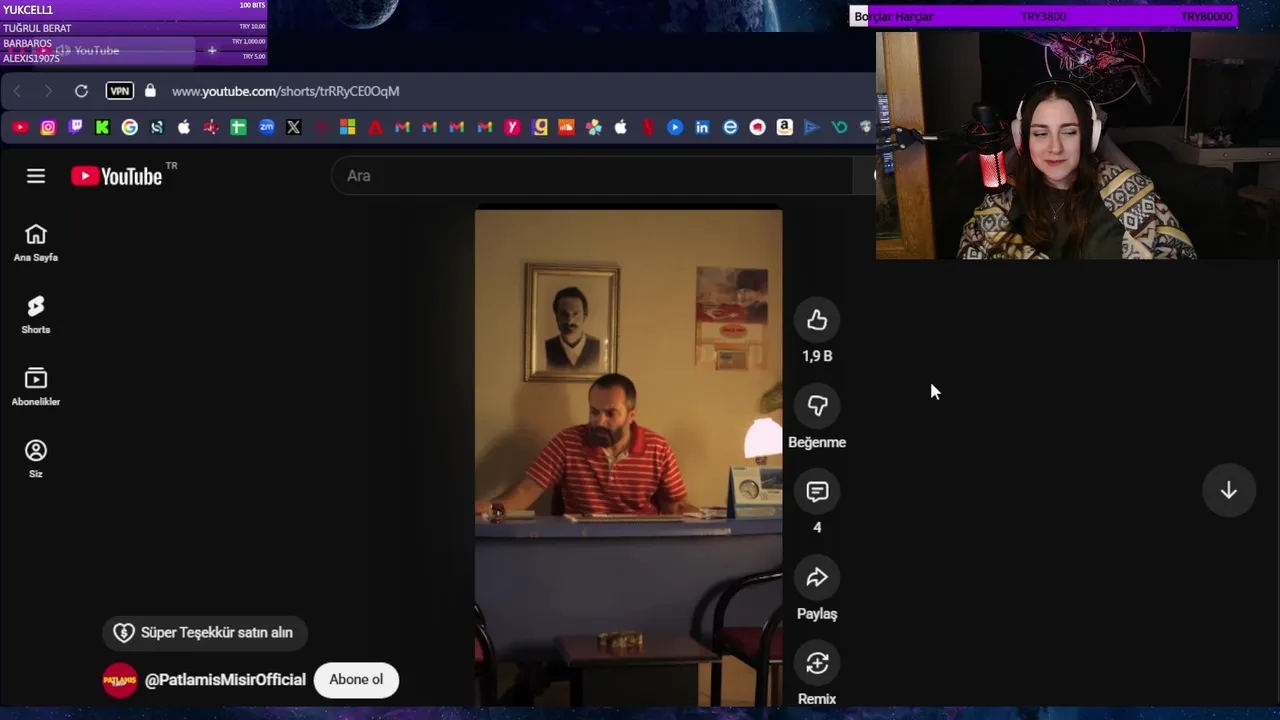This screenshot has width=1280, height=720.
Task: Open the Twitch bookmark
Action: pos(75,127)
